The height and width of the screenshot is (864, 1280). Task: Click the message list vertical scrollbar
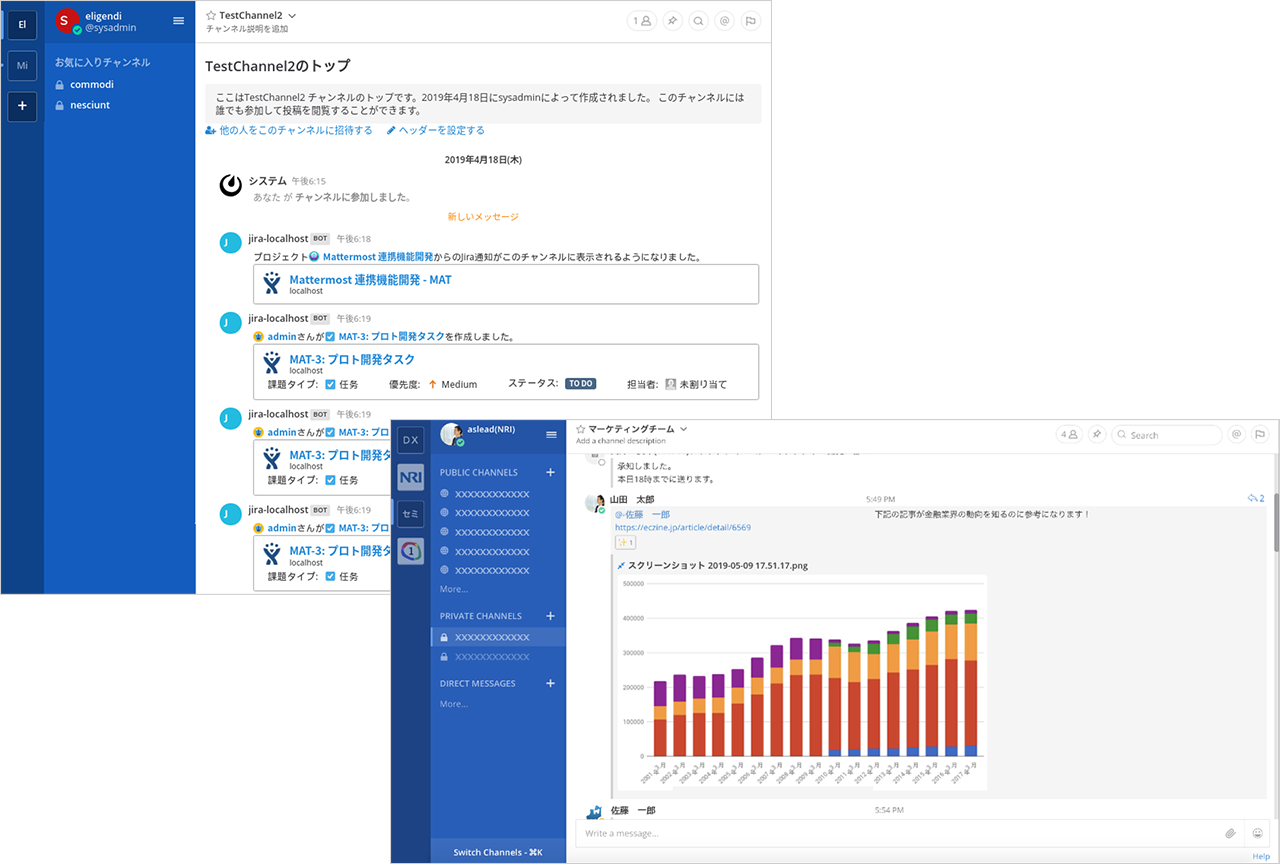pos(1275,530)
